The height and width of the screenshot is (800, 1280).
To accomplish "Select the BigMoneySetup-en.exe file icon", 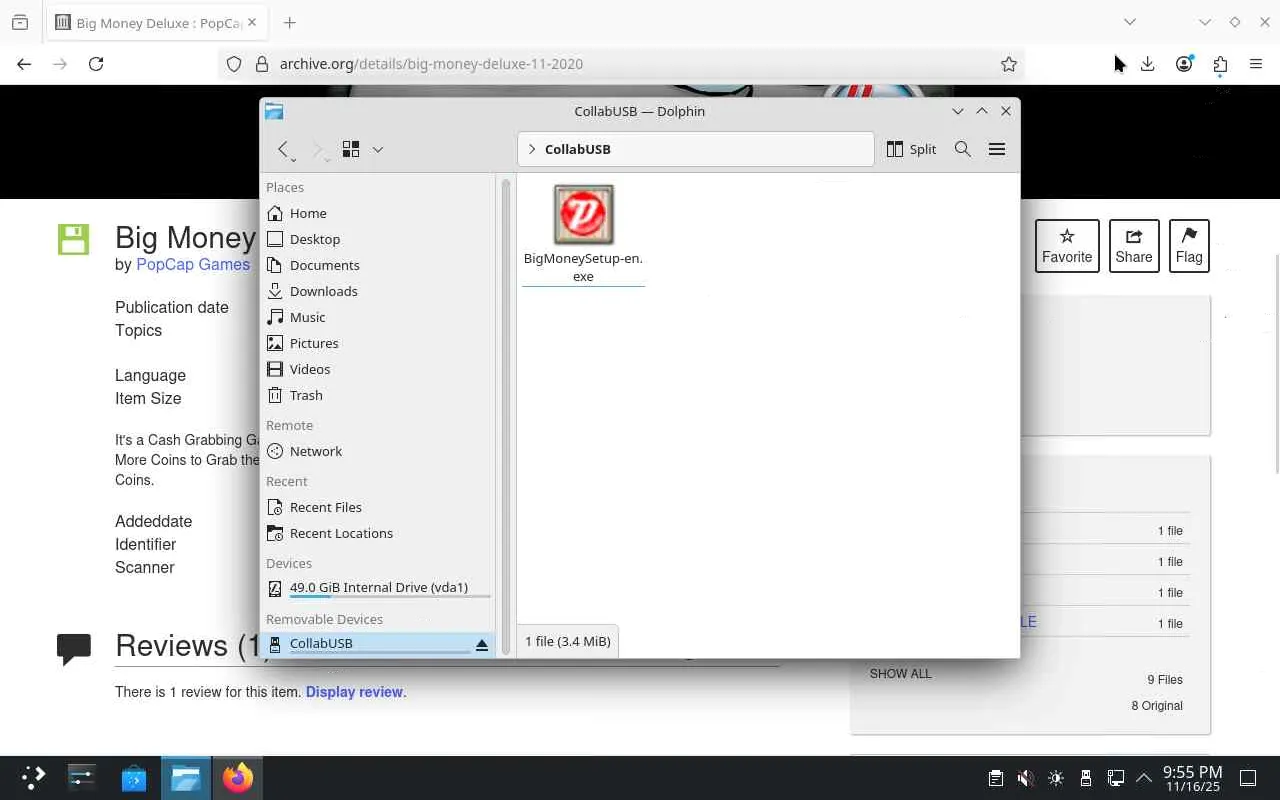I will [x=584, y=214].
